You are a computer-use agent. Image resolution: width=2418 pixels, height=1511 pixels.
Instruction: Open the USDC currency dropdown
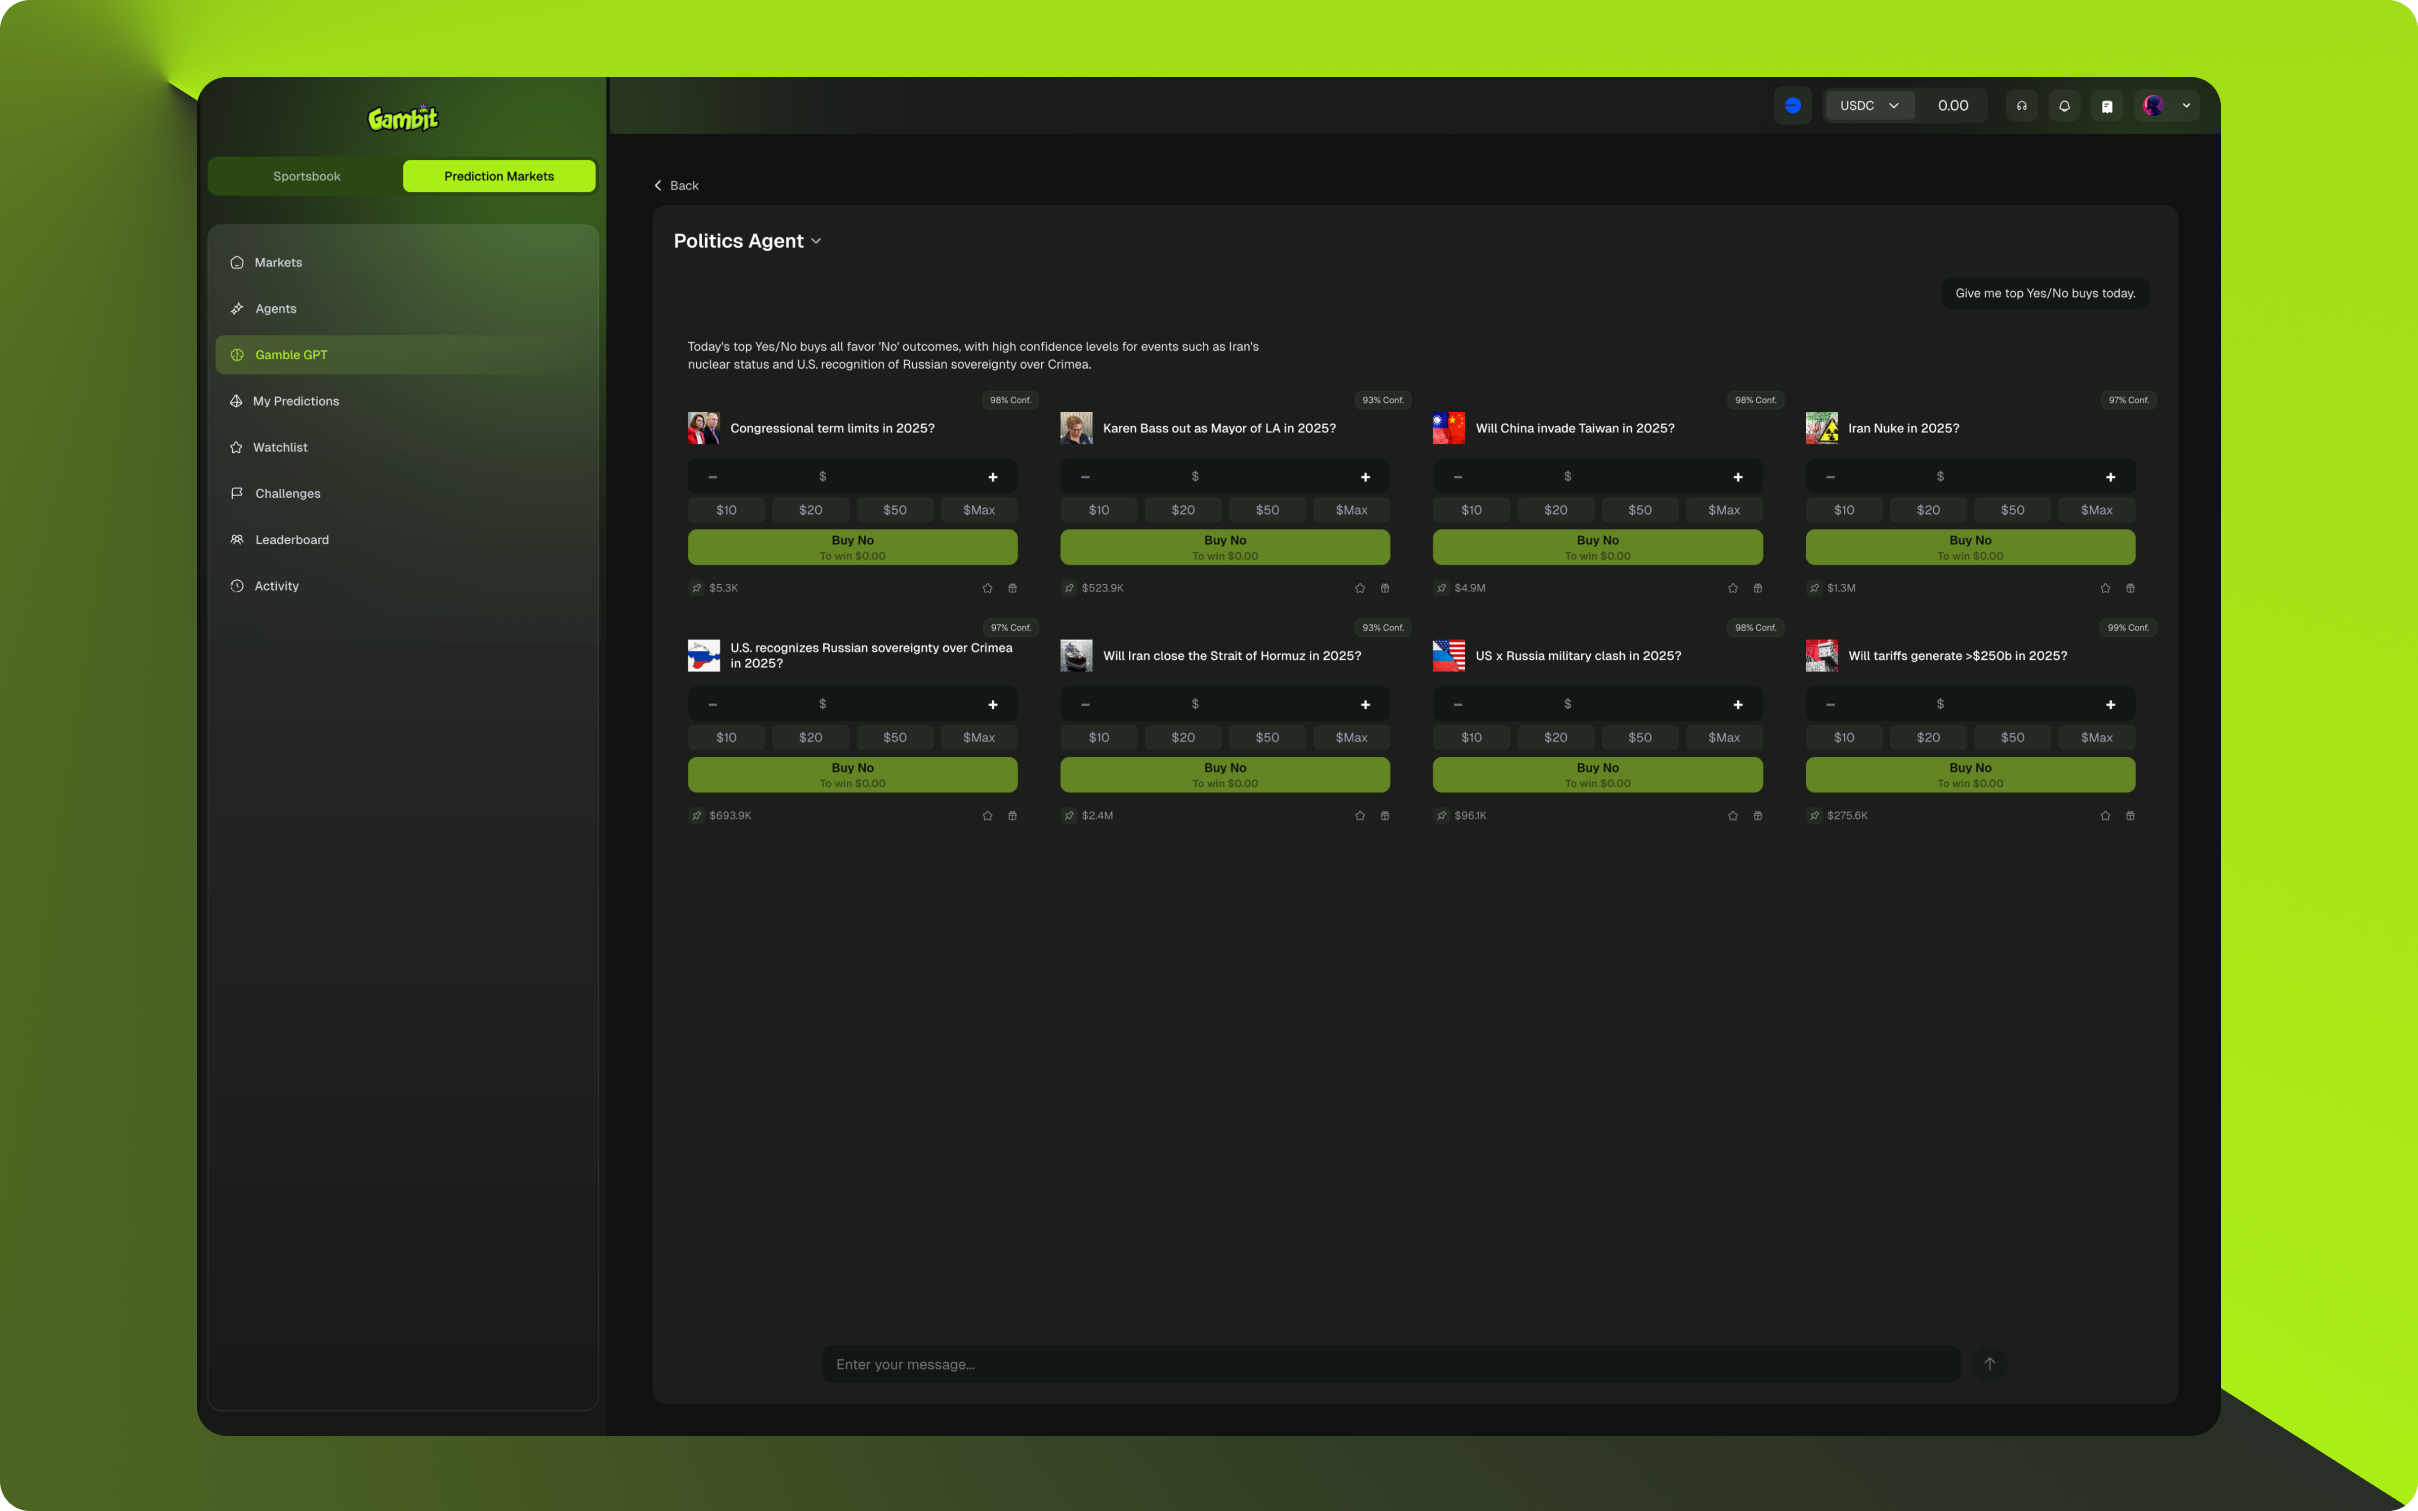(1869, 105)
